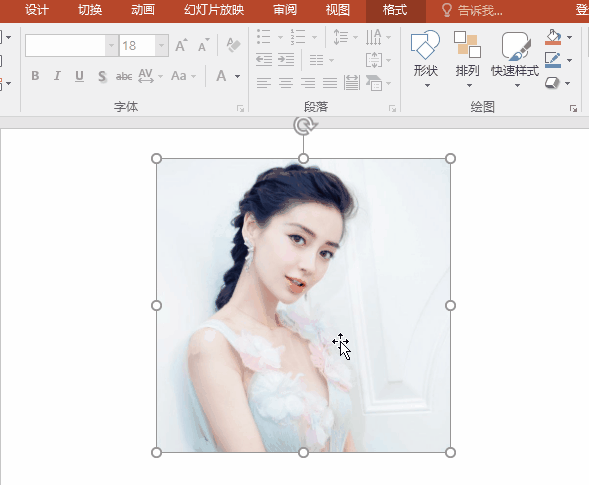Screen dimensions: 589x485
Task: Click the center align text icon
Action: 286,83
